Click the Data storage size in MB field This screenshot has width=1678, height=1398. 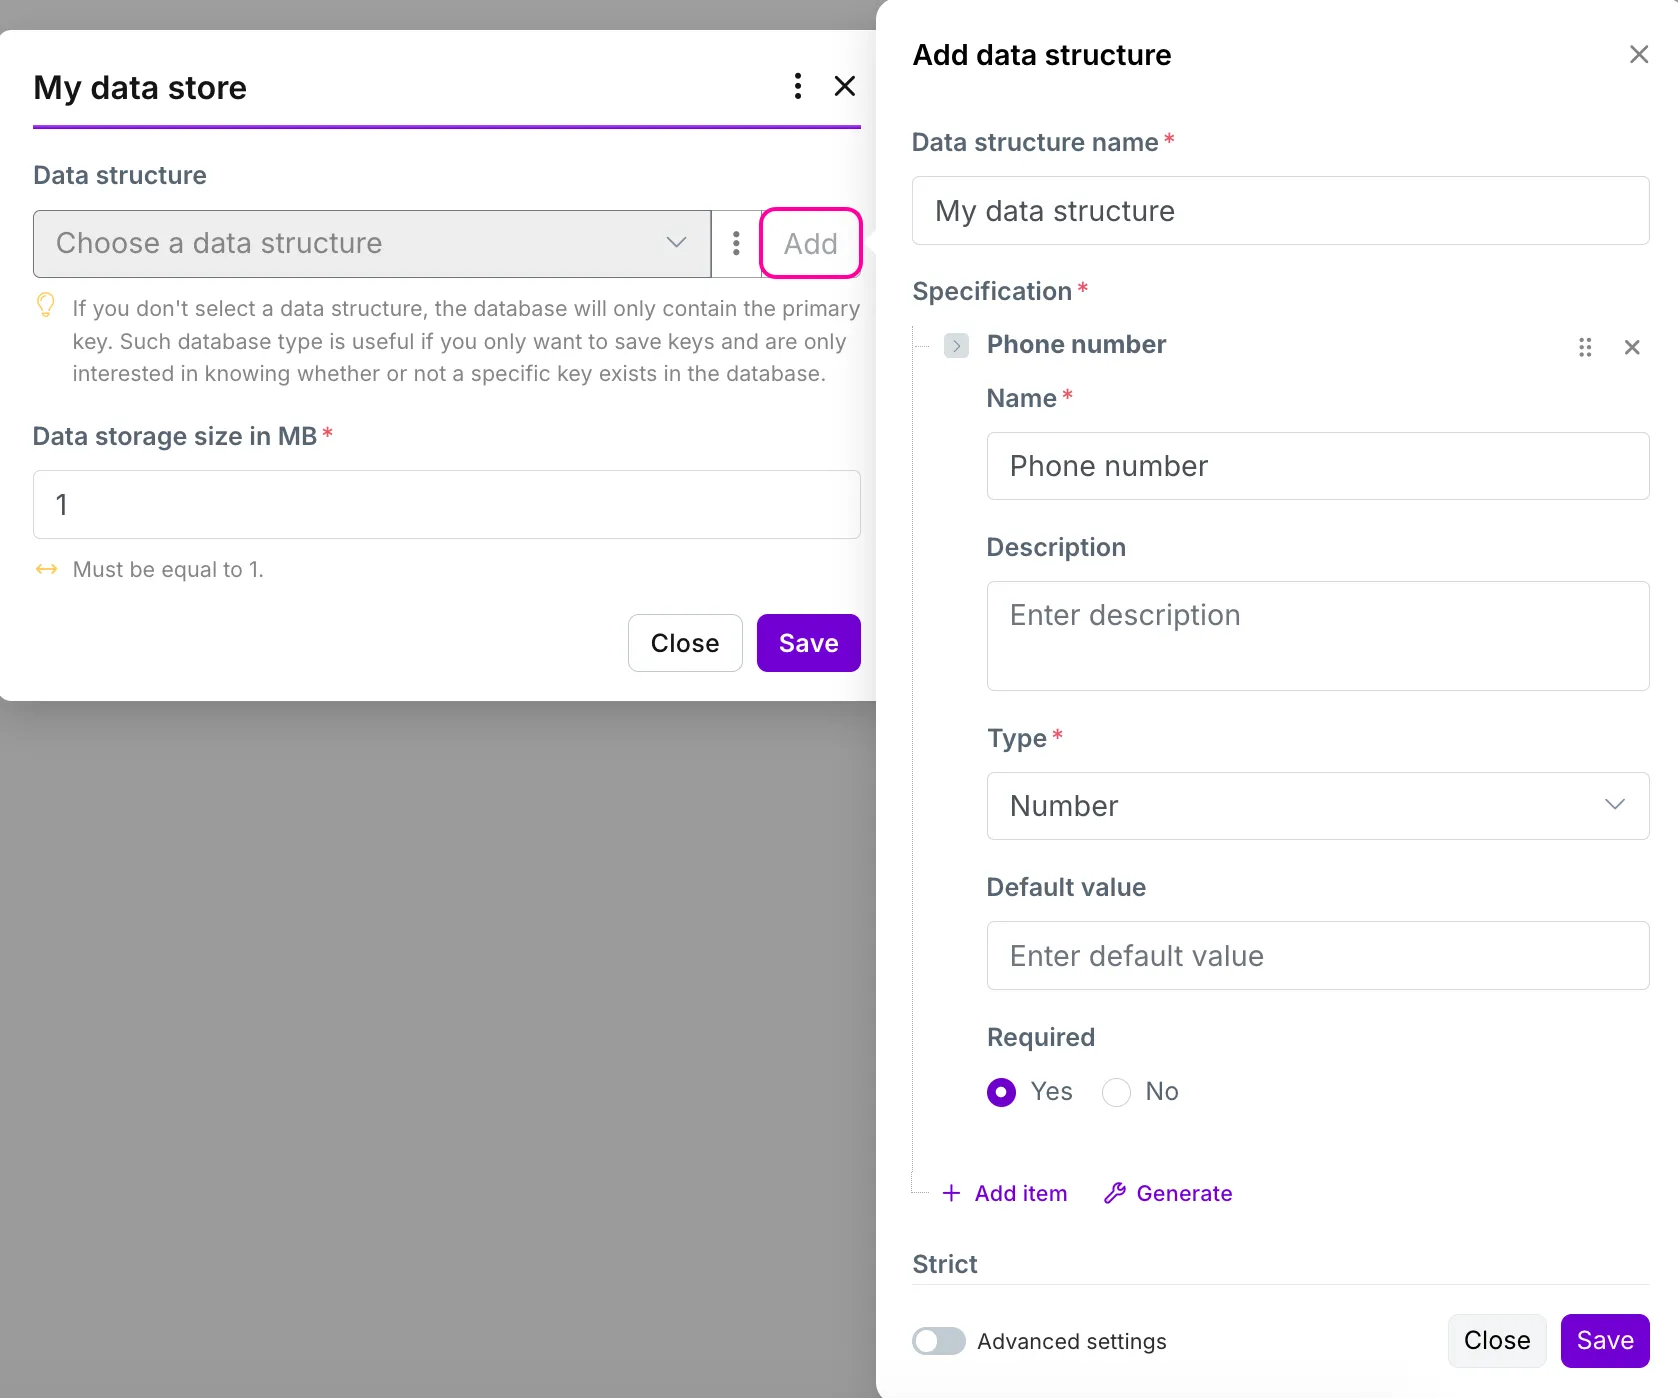[446, 505]
